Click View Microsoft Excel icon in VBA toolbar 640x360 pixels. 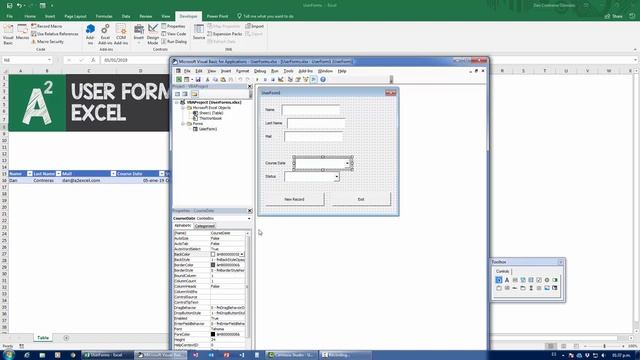click(179, 80)
